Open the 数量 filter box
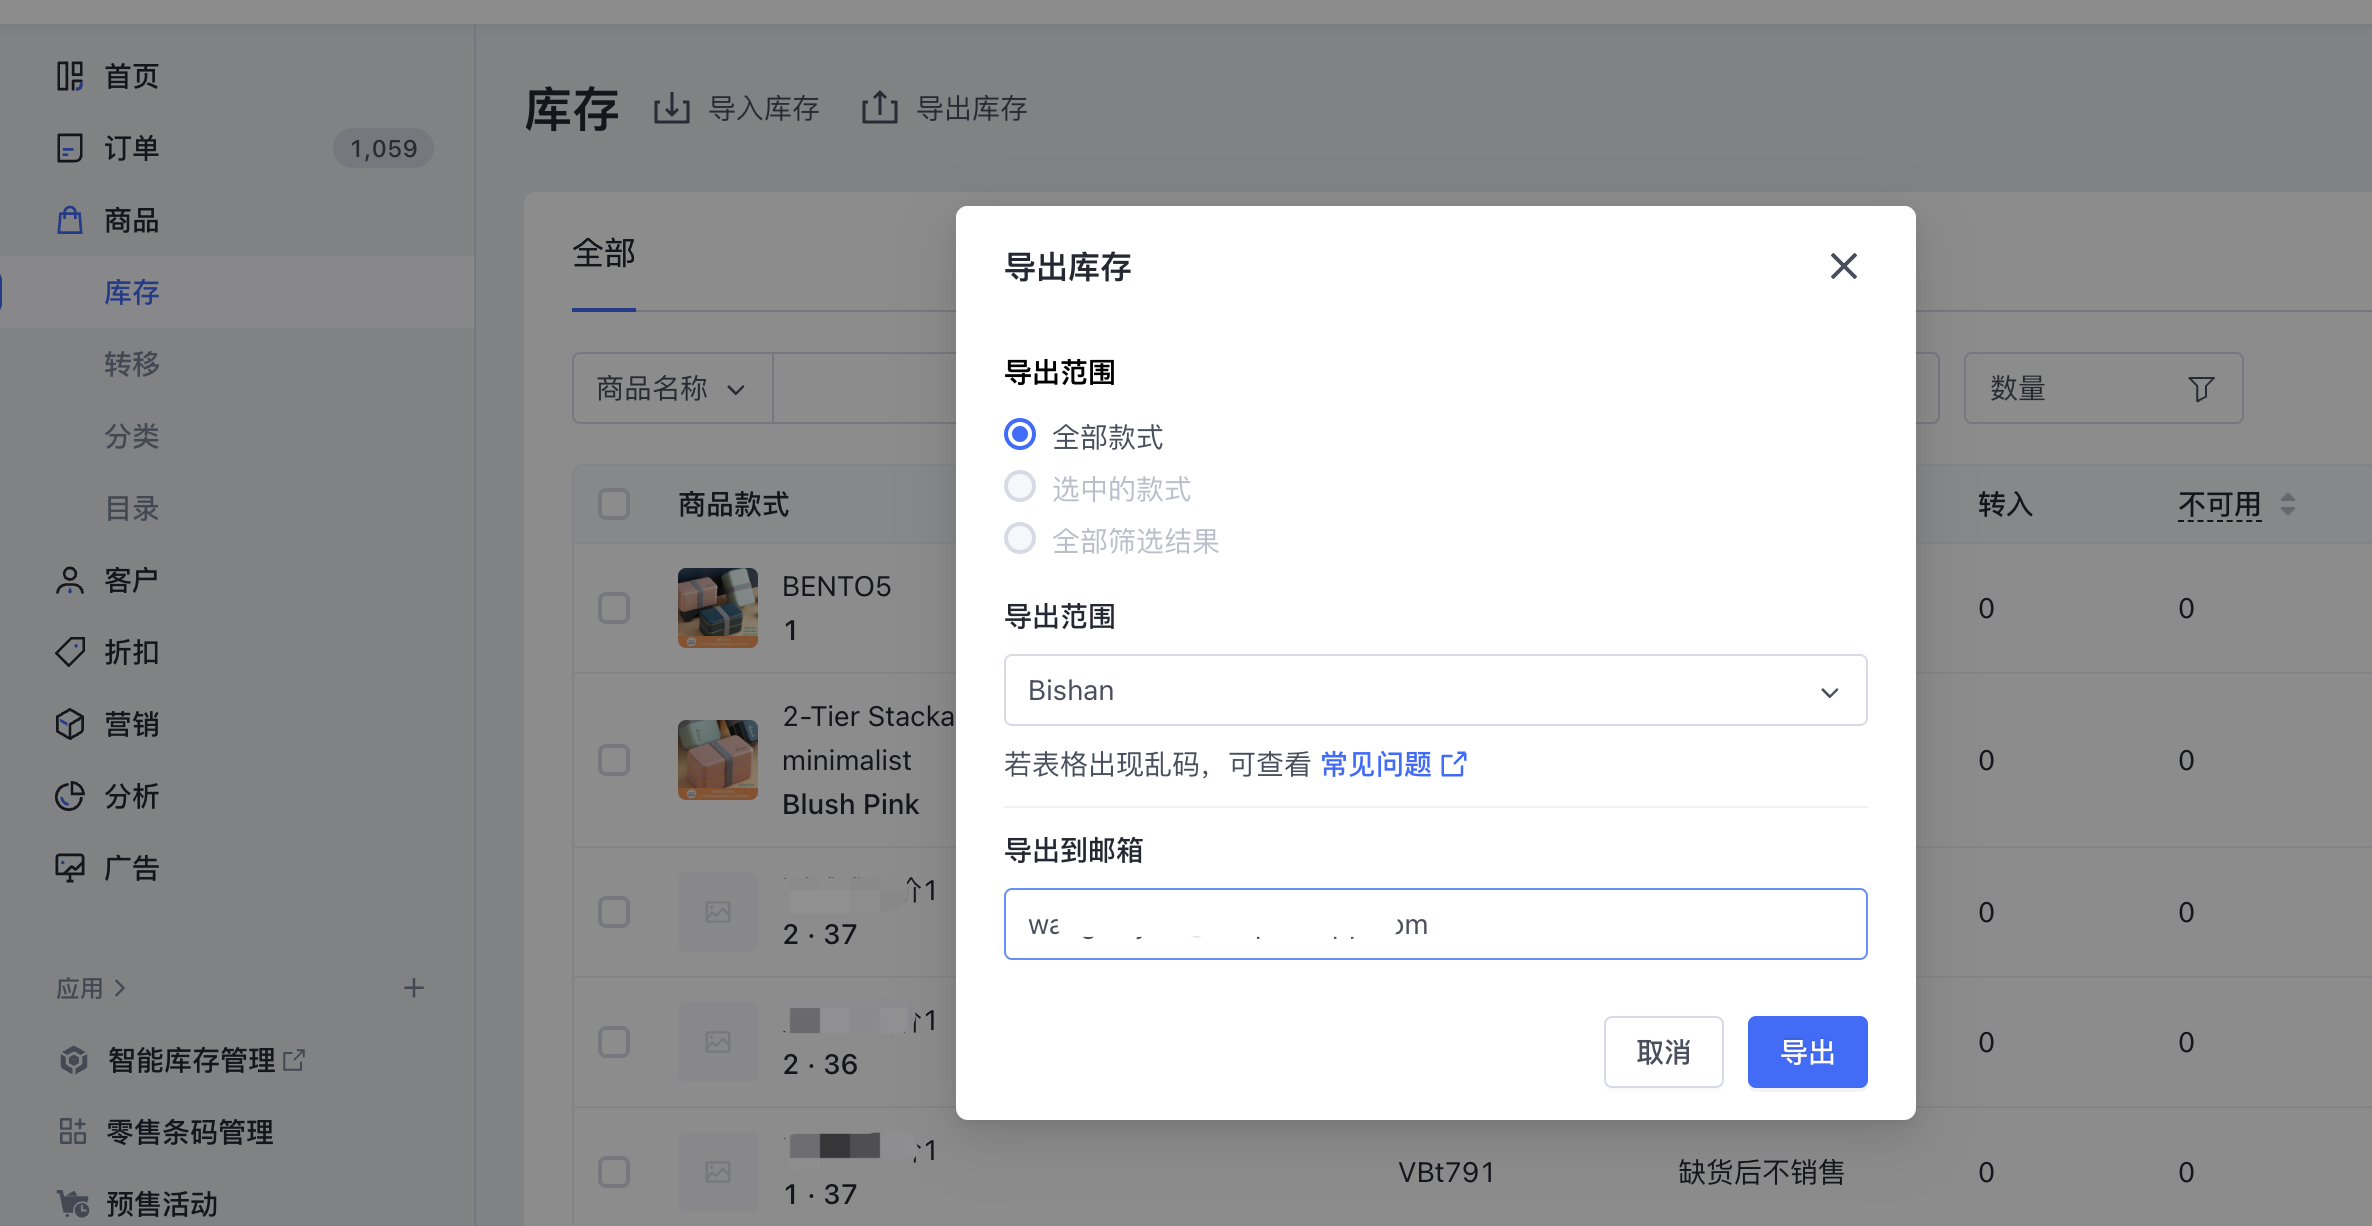Screen dimensions: 2372x1226 coord(2103,388)
